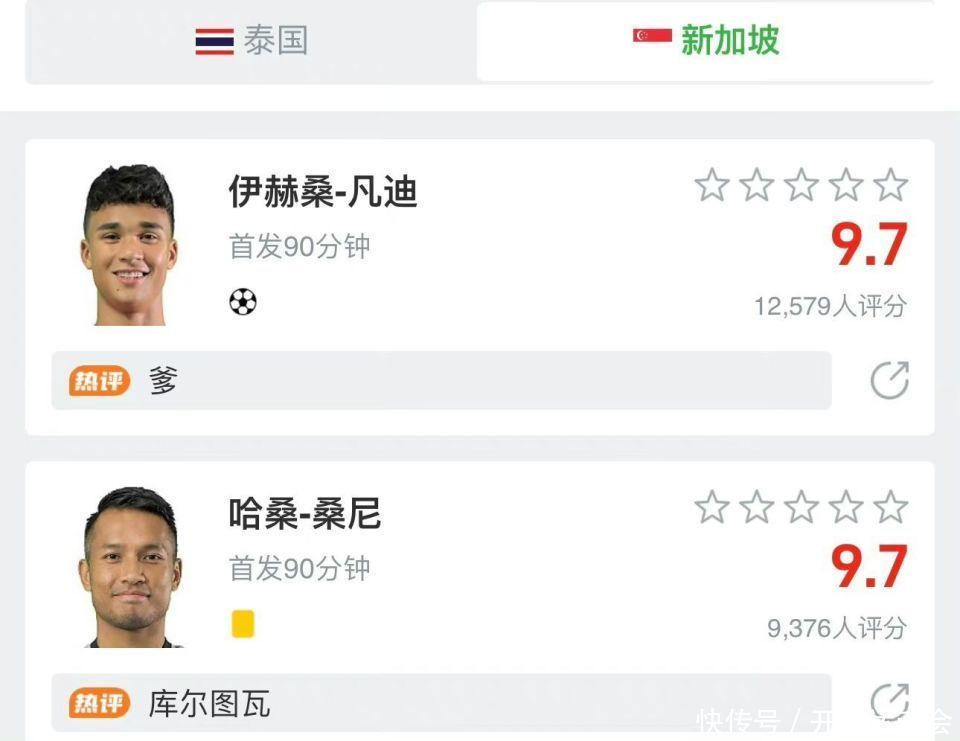Open hot comment "爹"
Image resolution: width=960 pixels, height=741 pixels.
coord(441,380)
